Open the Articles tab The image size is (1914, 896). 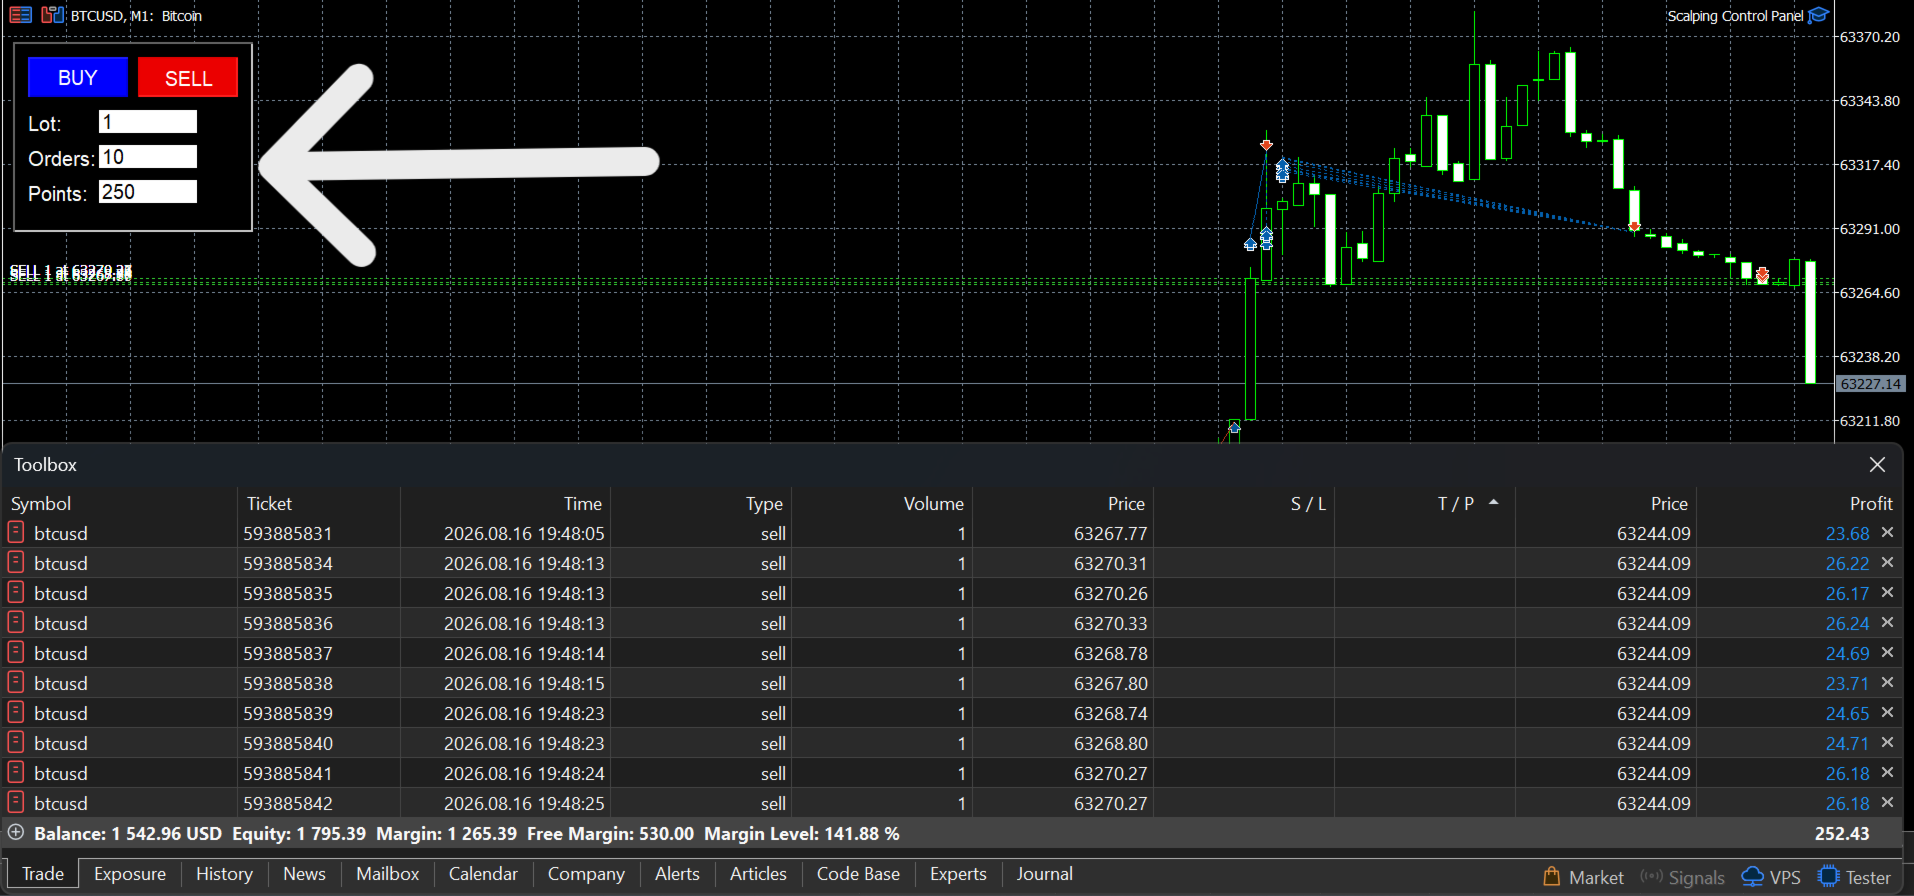point(758,874)
